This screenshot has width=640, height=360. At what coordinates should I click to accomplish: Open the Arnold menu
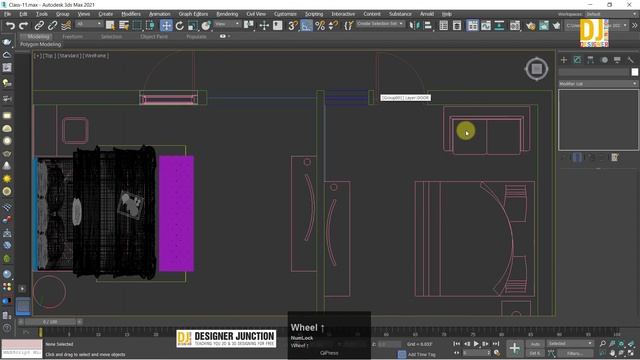427,14
